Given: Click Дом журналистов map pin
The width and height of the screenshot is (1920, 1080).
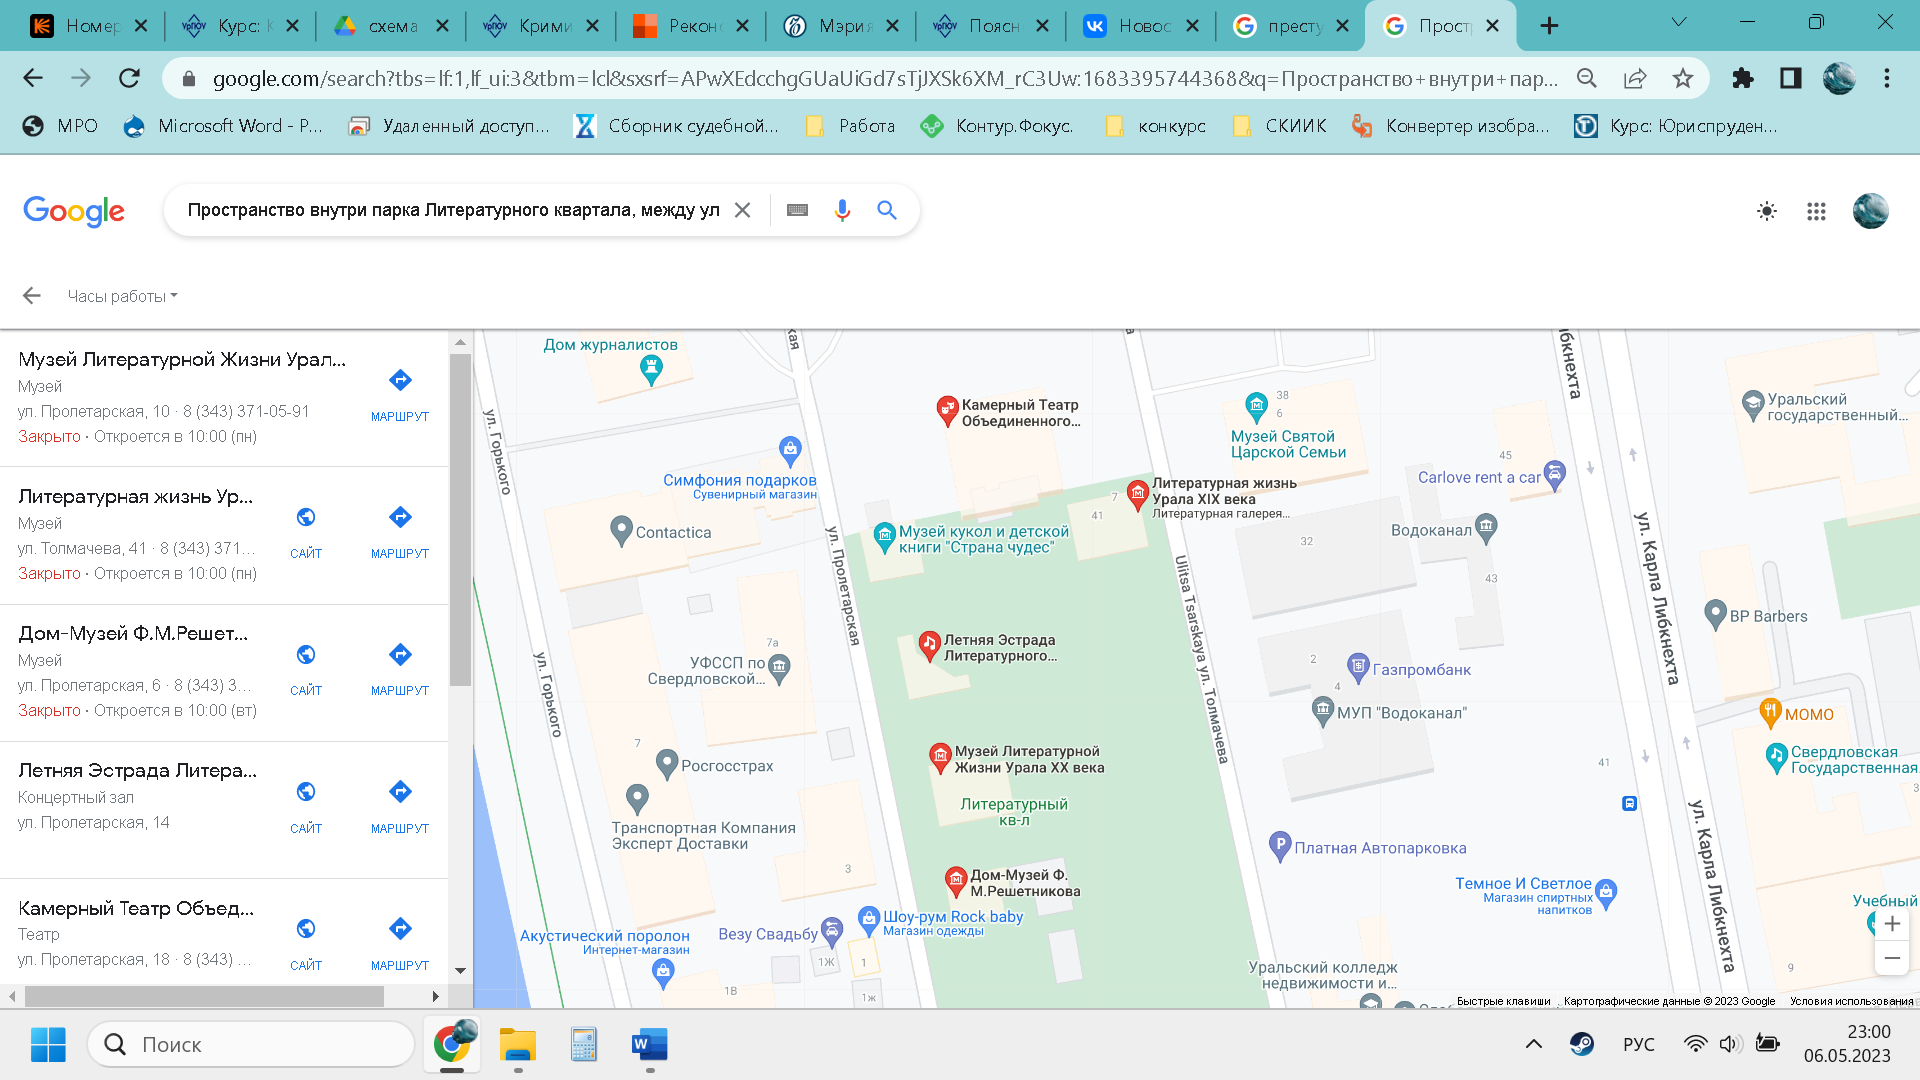Looking at the screenshot, I should 651,371.
